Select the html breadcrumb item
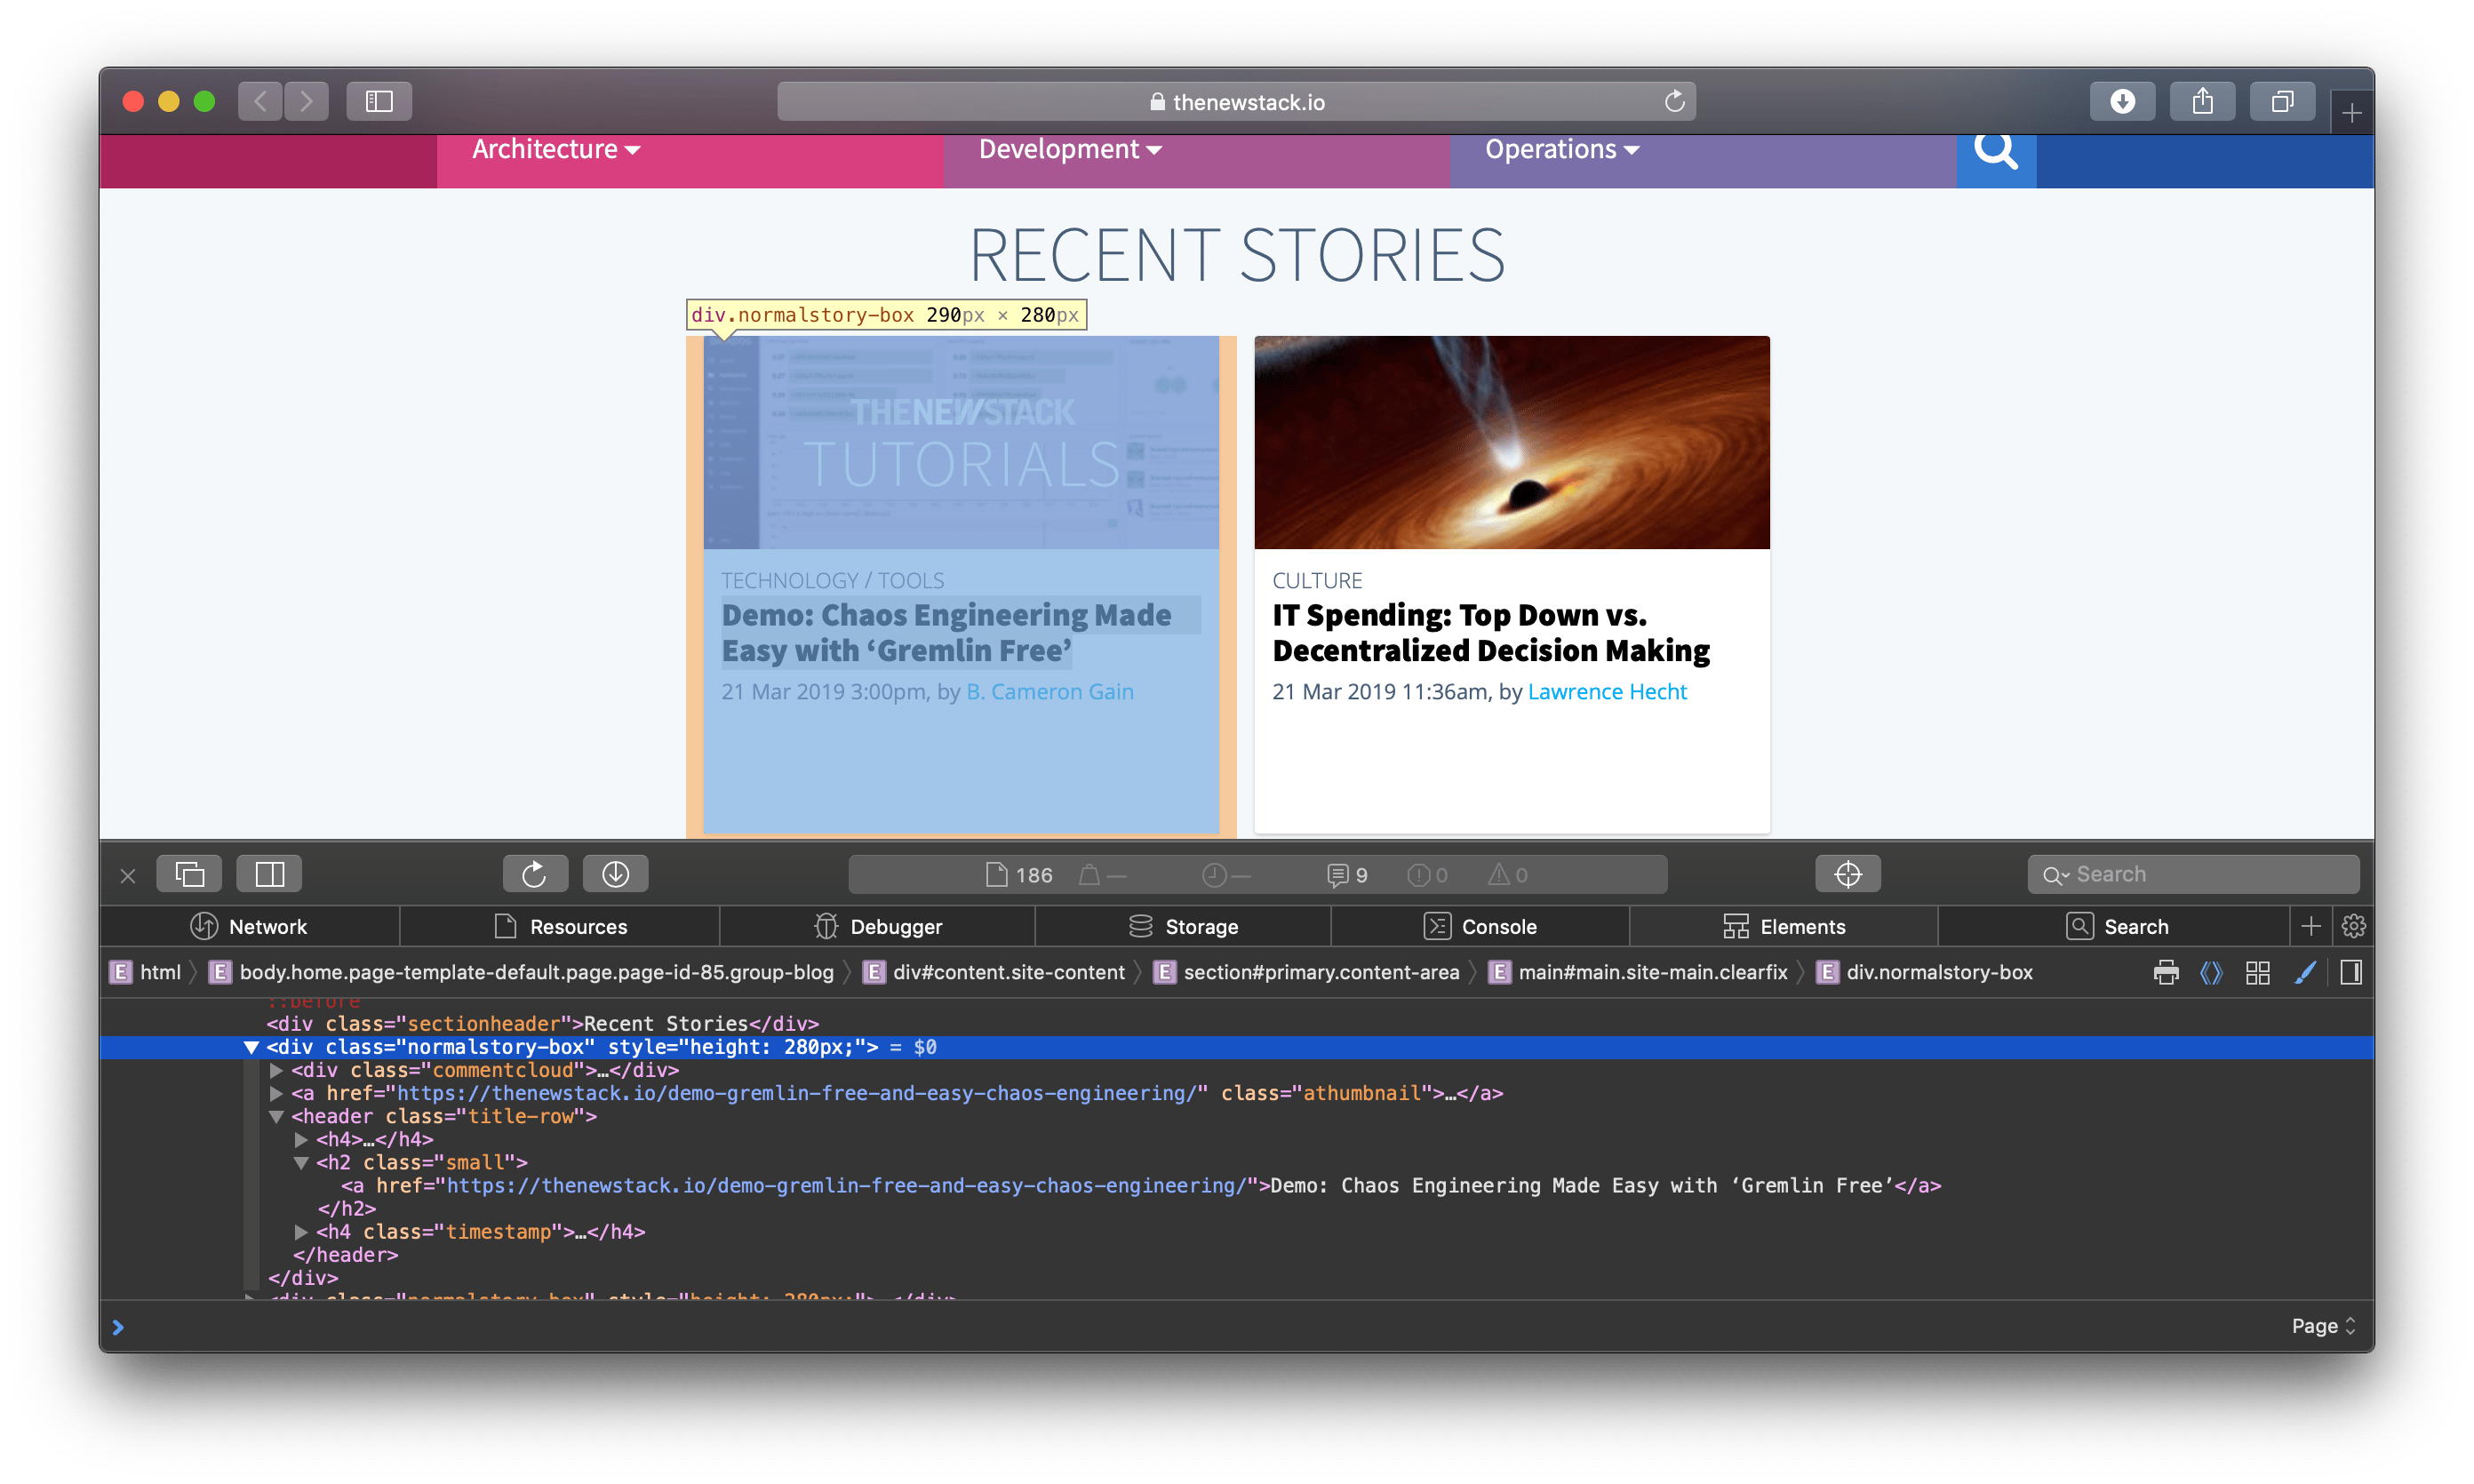The height and width of the screenshot is (1484, 2474). (147, 972)
